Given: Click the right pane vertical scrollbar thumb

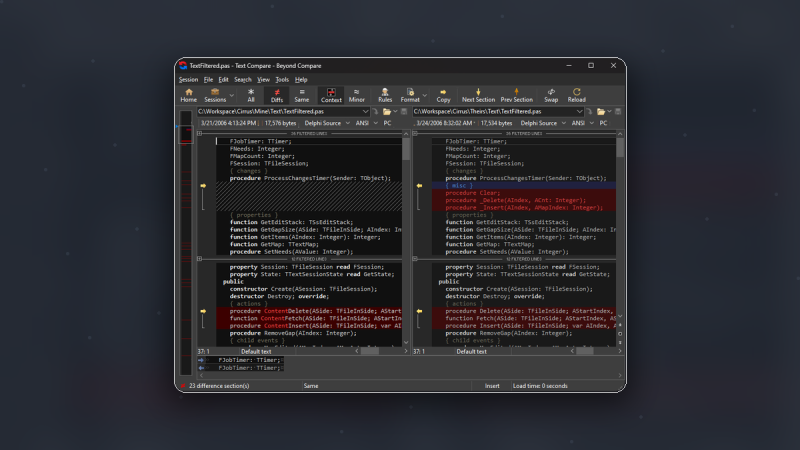Looking at the screenshot, I should [x=620, y=147].
